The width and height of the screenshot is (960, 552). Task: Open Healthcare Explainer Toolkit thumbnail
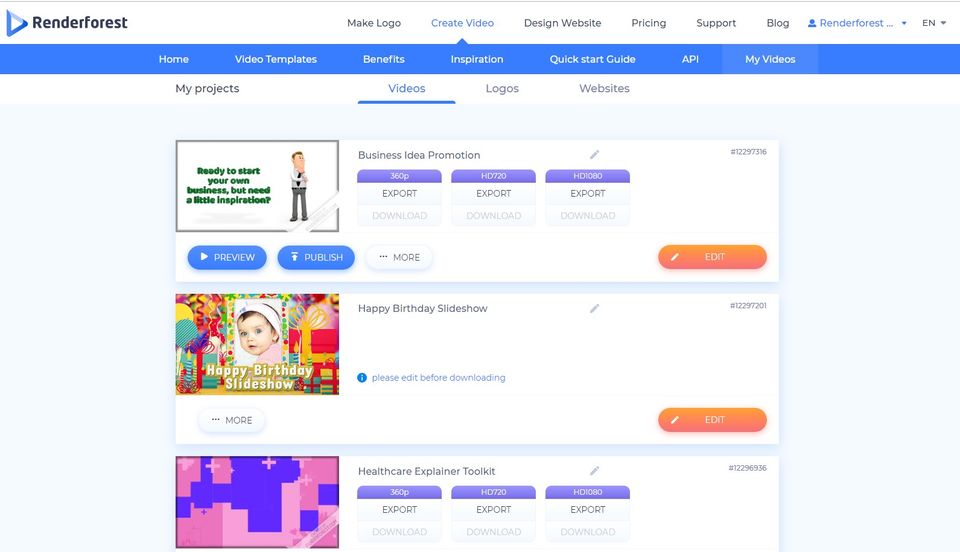click(257, 502)
